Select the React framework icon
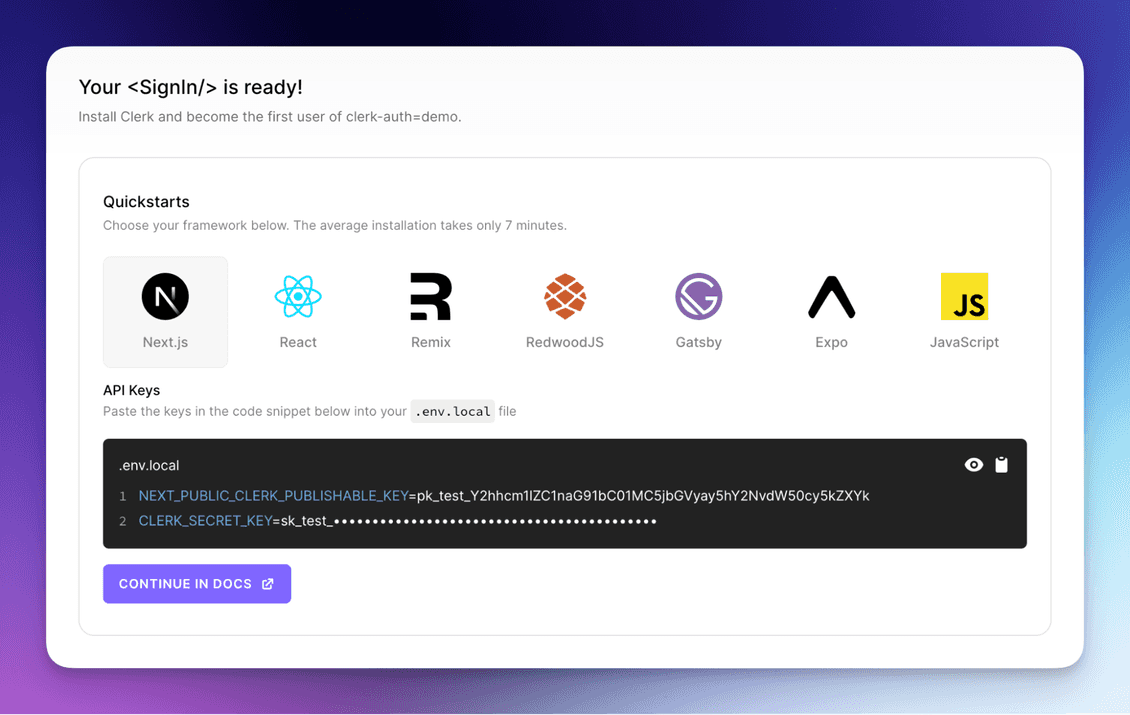 (x=298, y=296)
